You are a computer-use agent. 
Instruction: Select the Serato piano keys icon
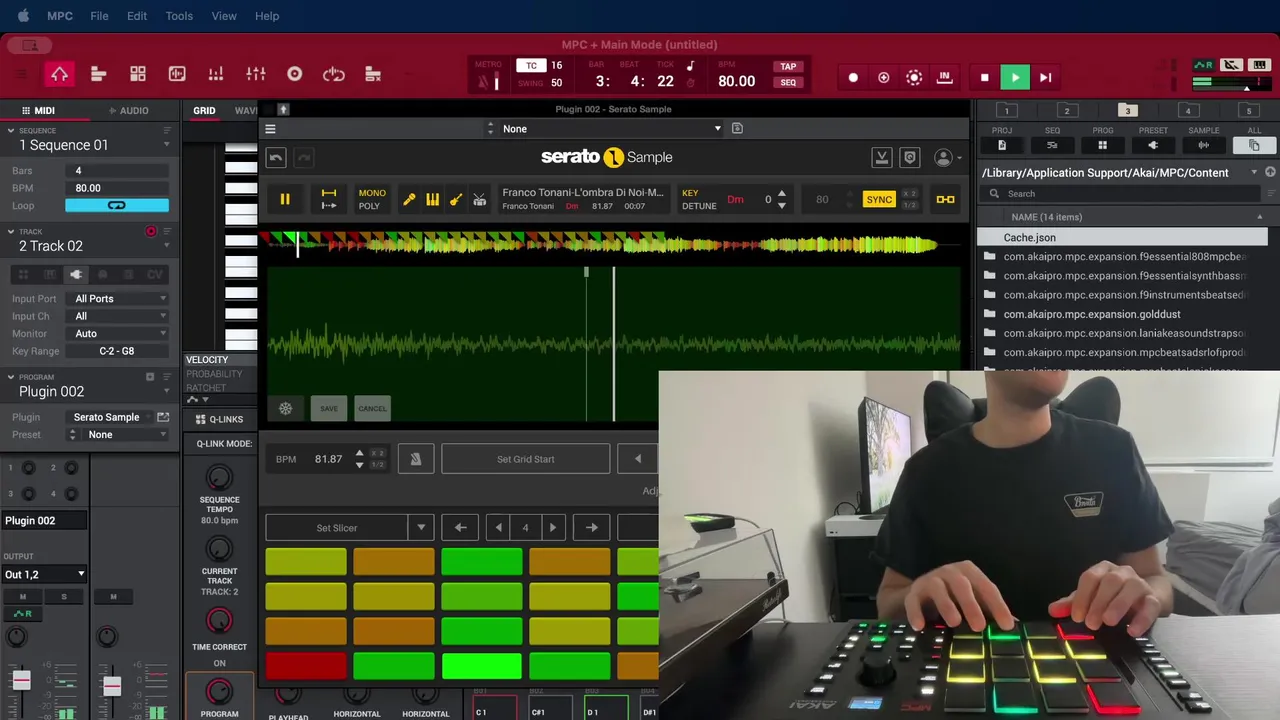pyautogui.click(x=432, y=199)
